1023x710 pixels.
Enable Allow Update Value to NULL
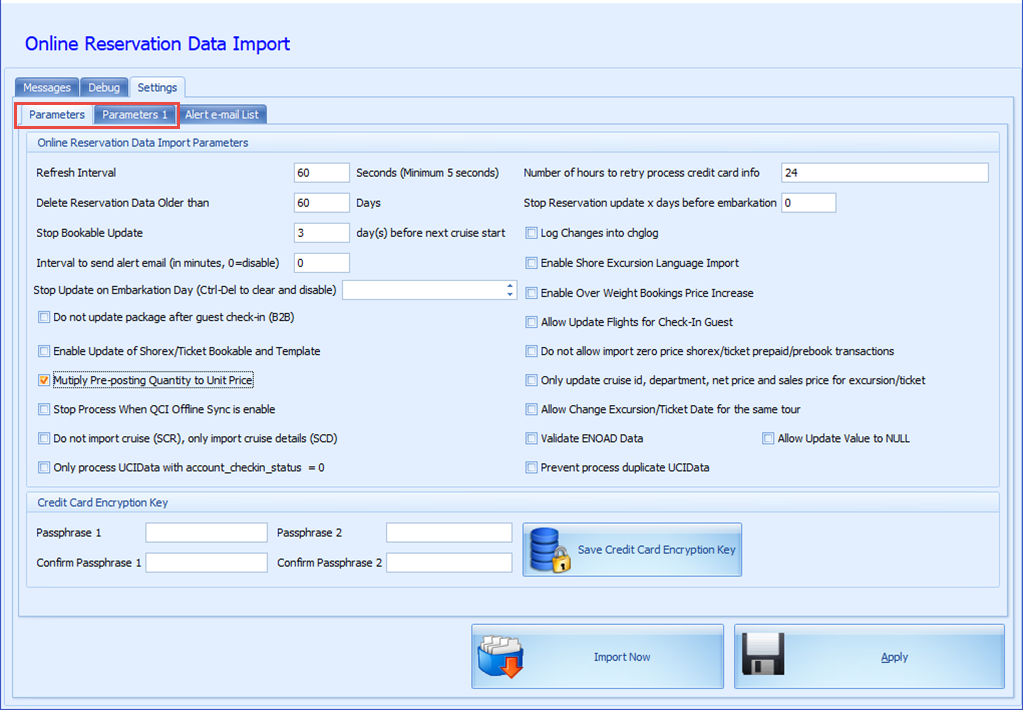768,439
